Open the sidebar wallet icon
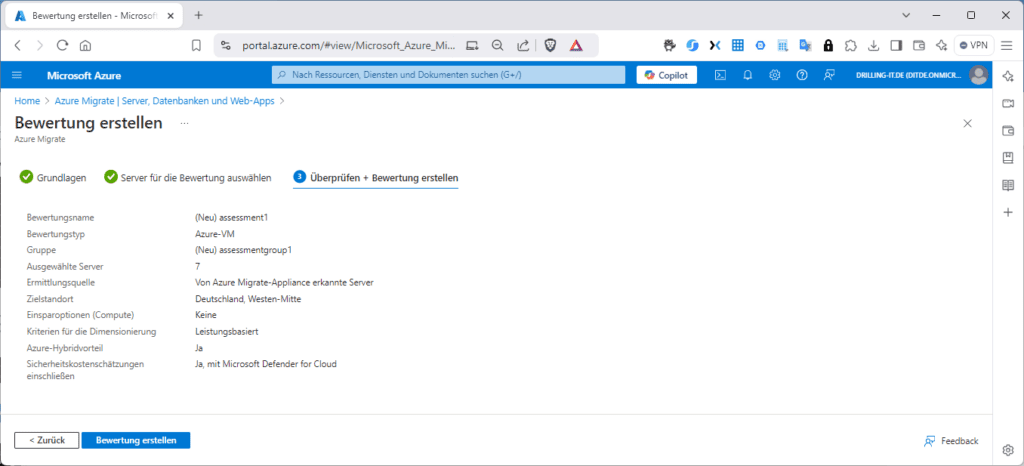The height and width of the screenshot is (466, 1024). pyautogui.click(x=1008, y=131)
